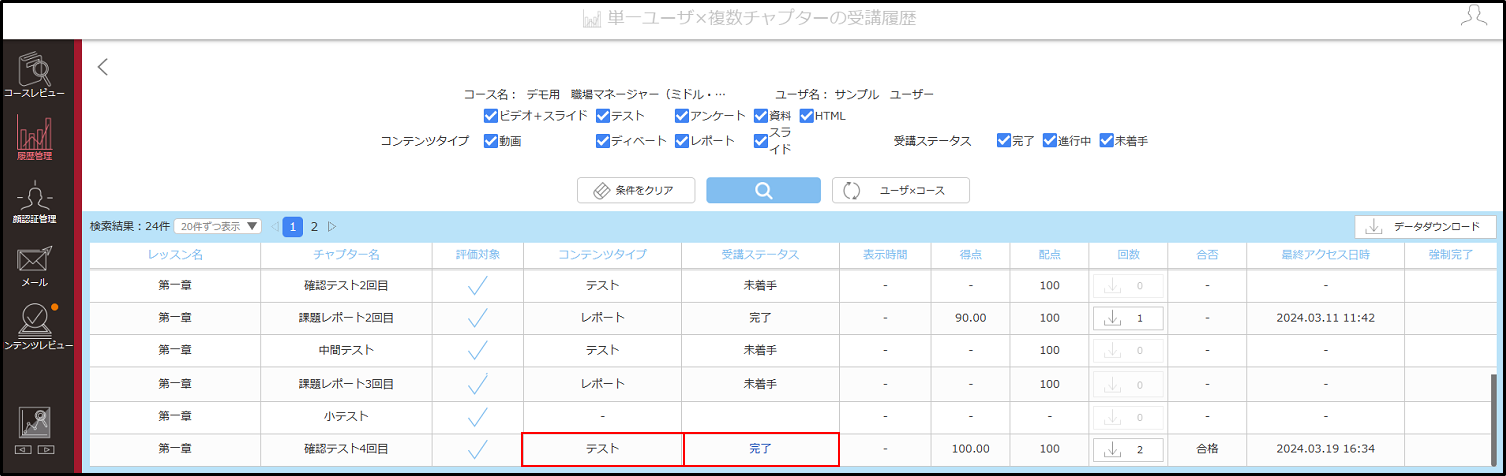Screen dimensions: 1506x476
Task: Click 完了 status link for 確認テスト4回目
Action: tap(760, 449)
